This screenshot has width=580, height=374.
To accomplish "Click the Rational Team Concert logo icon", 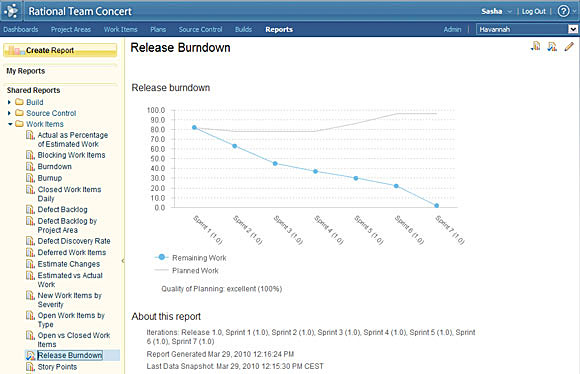I will click(x=10, y=11).
